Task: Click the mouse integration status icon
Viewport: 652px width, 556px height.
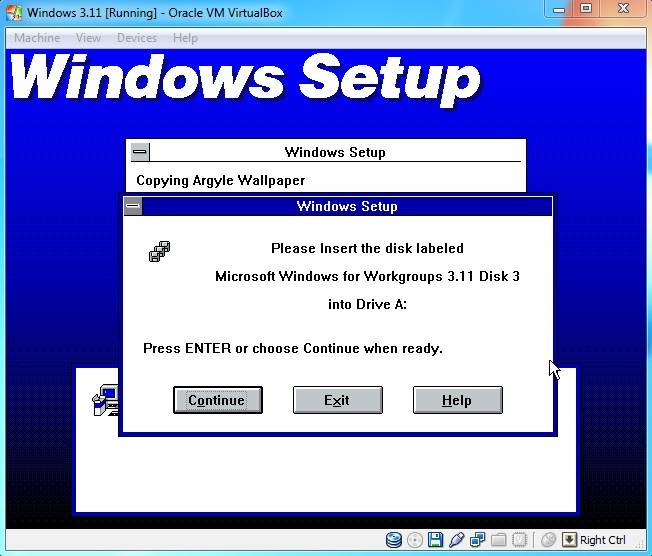Action: click(548, 540)
